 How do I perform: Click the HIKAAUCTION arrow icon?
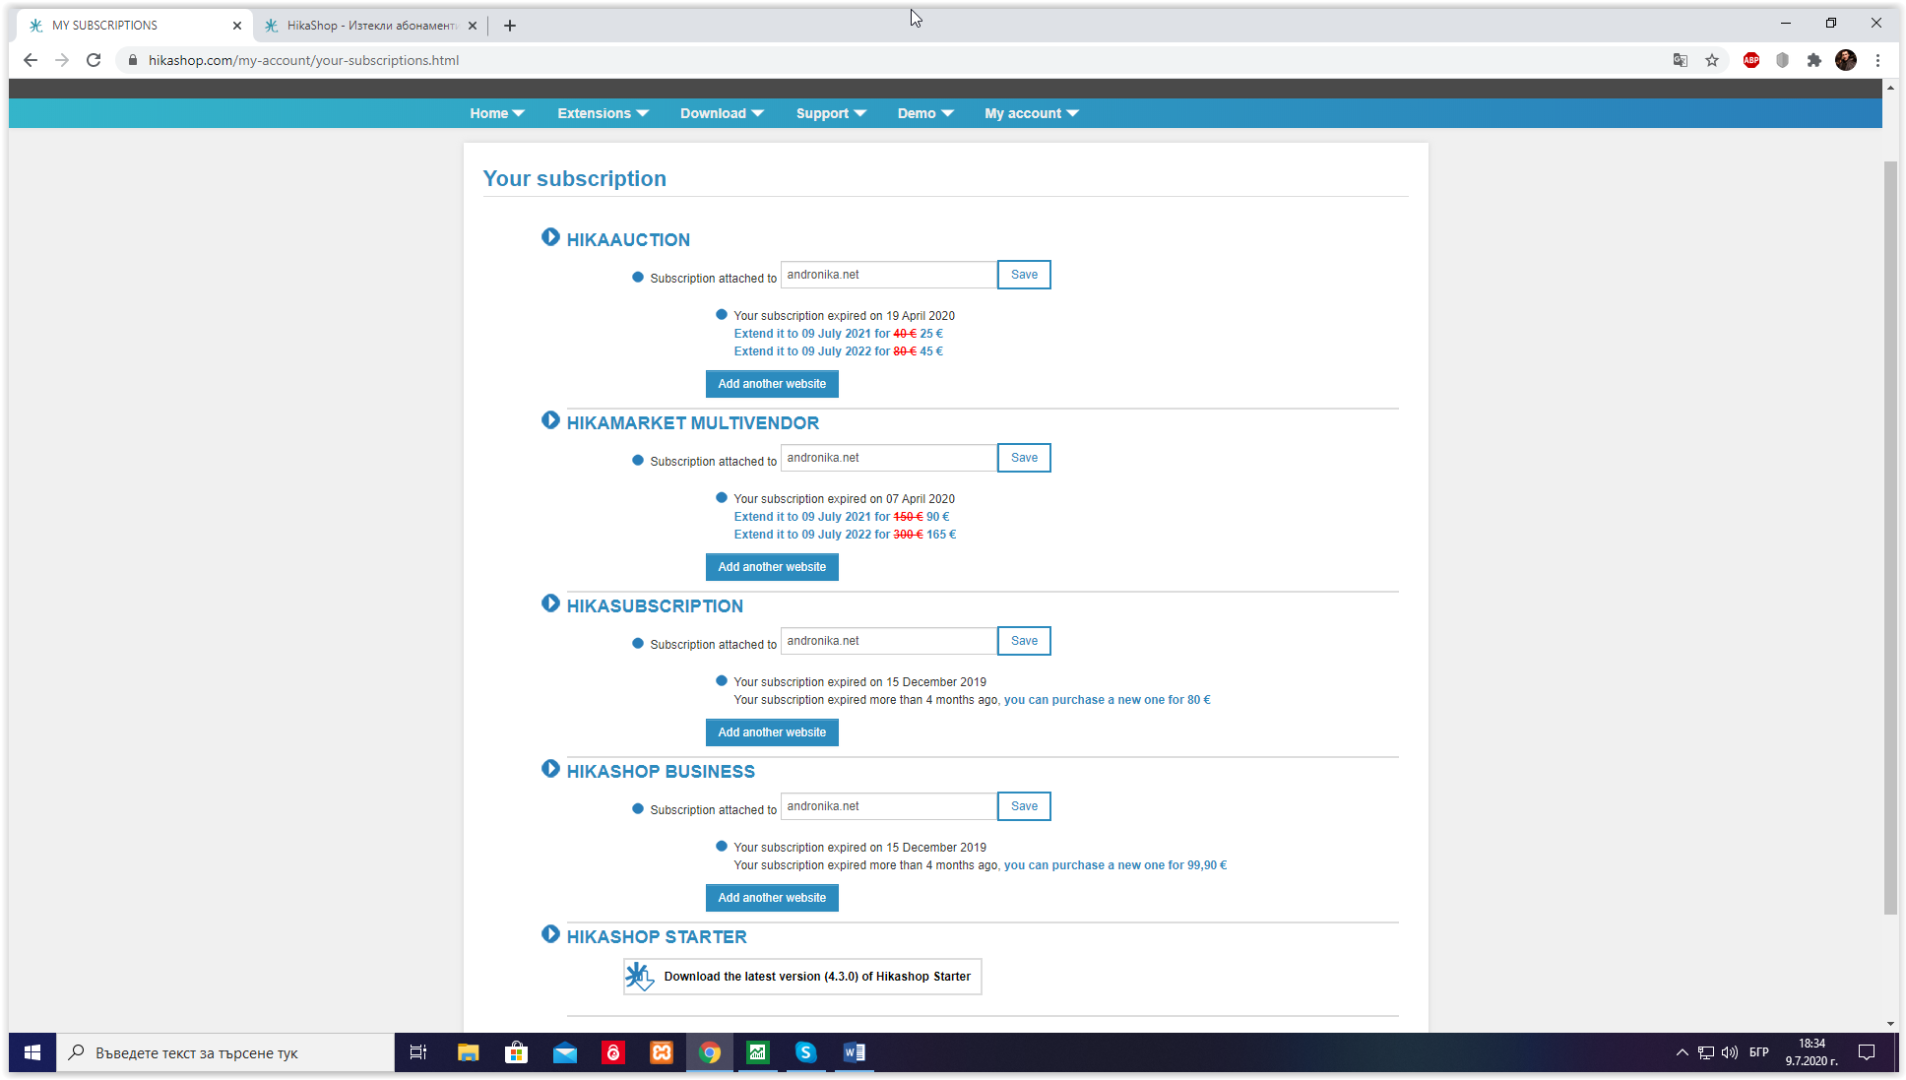(550, 237)
